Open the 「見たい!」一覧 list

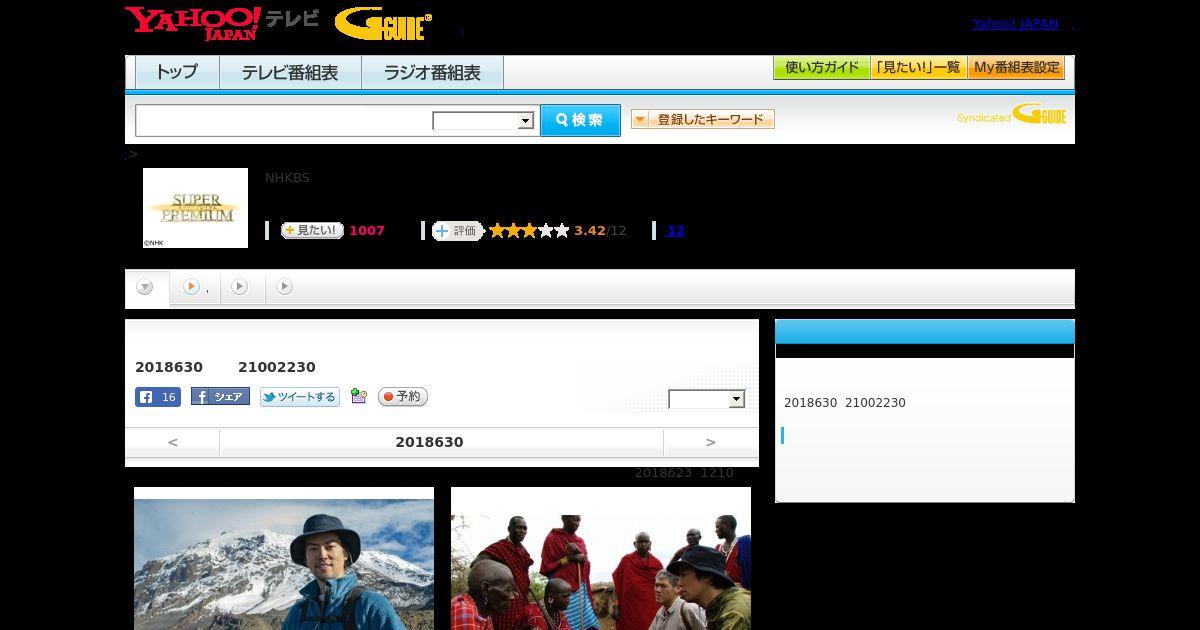click(918, 68)
